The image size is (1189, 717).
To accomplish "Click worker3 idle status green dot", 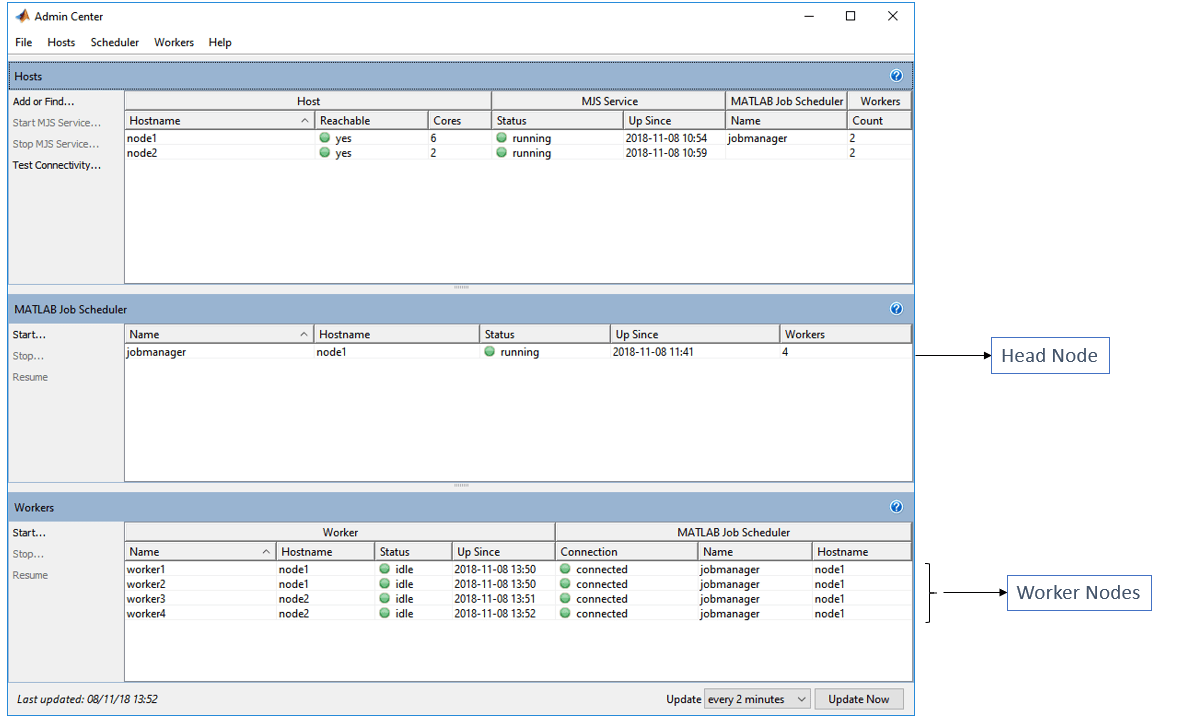I will (x=384, y=599).
